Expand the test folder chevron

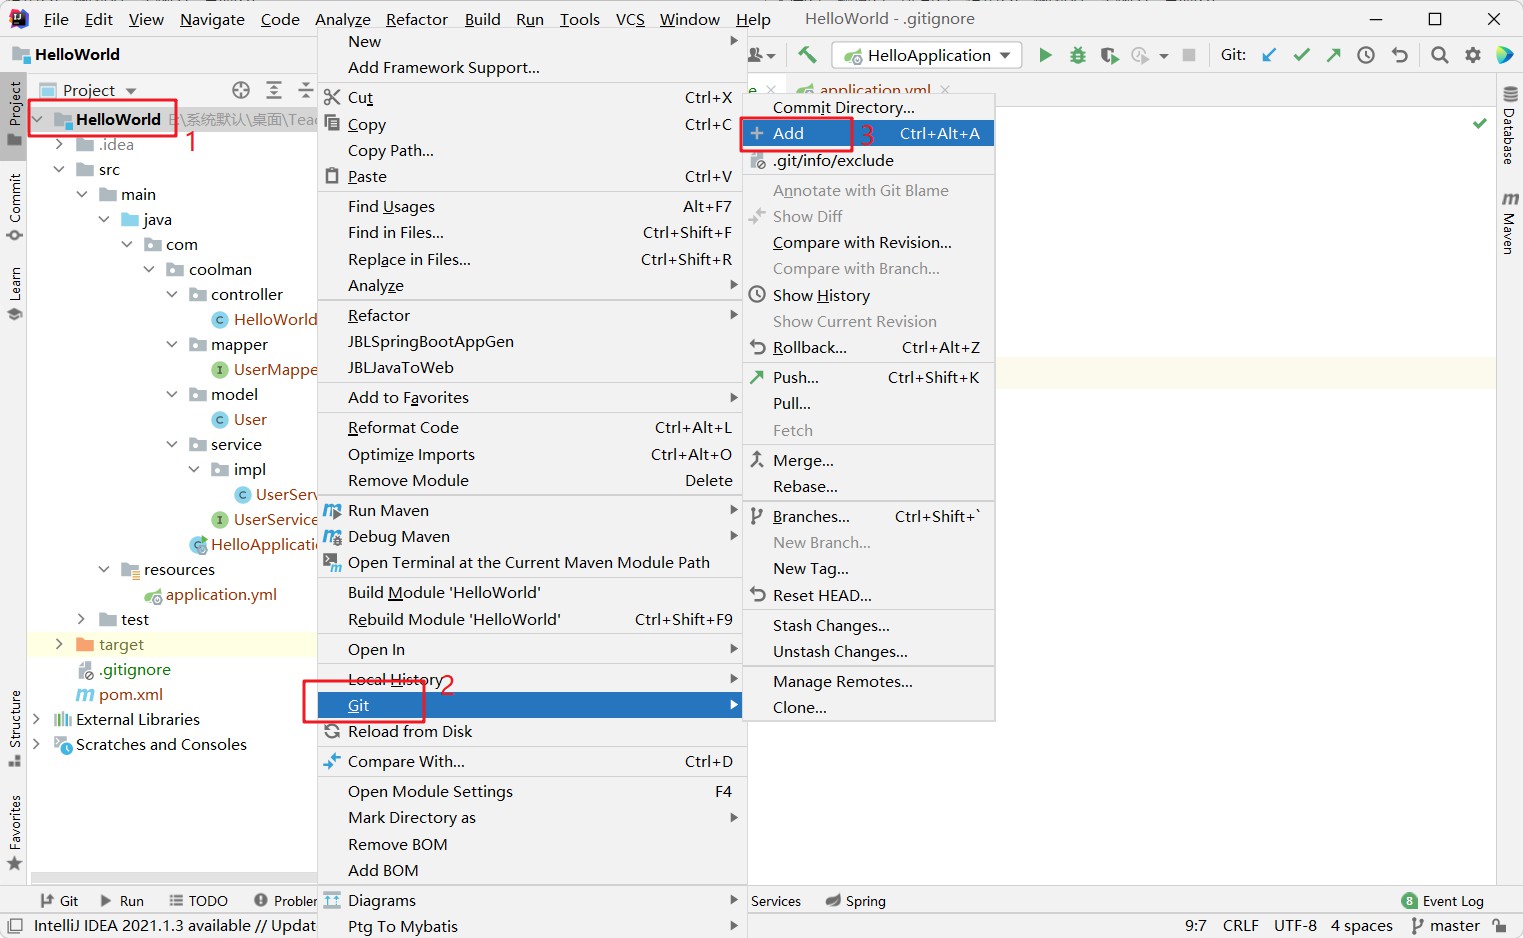coord(82,619)
